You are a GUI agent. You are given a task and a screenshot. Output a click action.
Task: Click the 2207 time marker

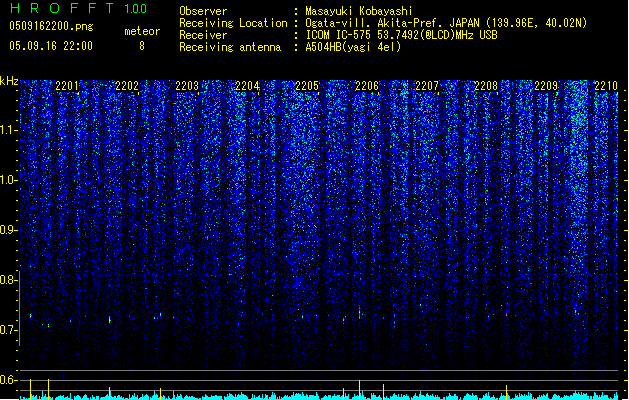[x=427, y=86]
